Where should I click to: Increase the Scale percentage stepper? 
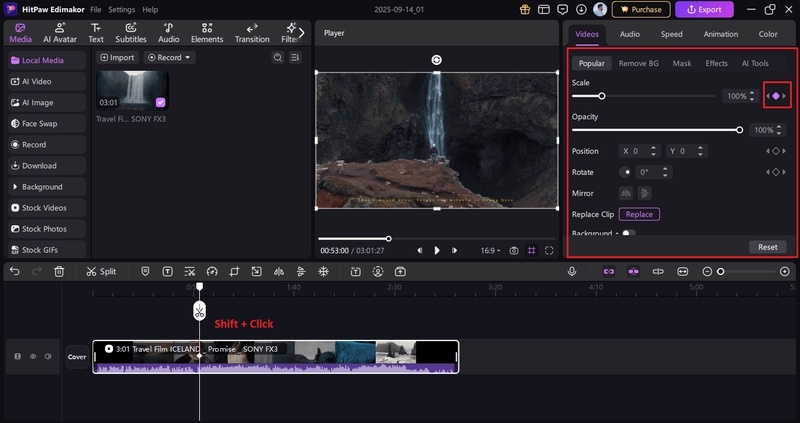[x=752, y=93]
